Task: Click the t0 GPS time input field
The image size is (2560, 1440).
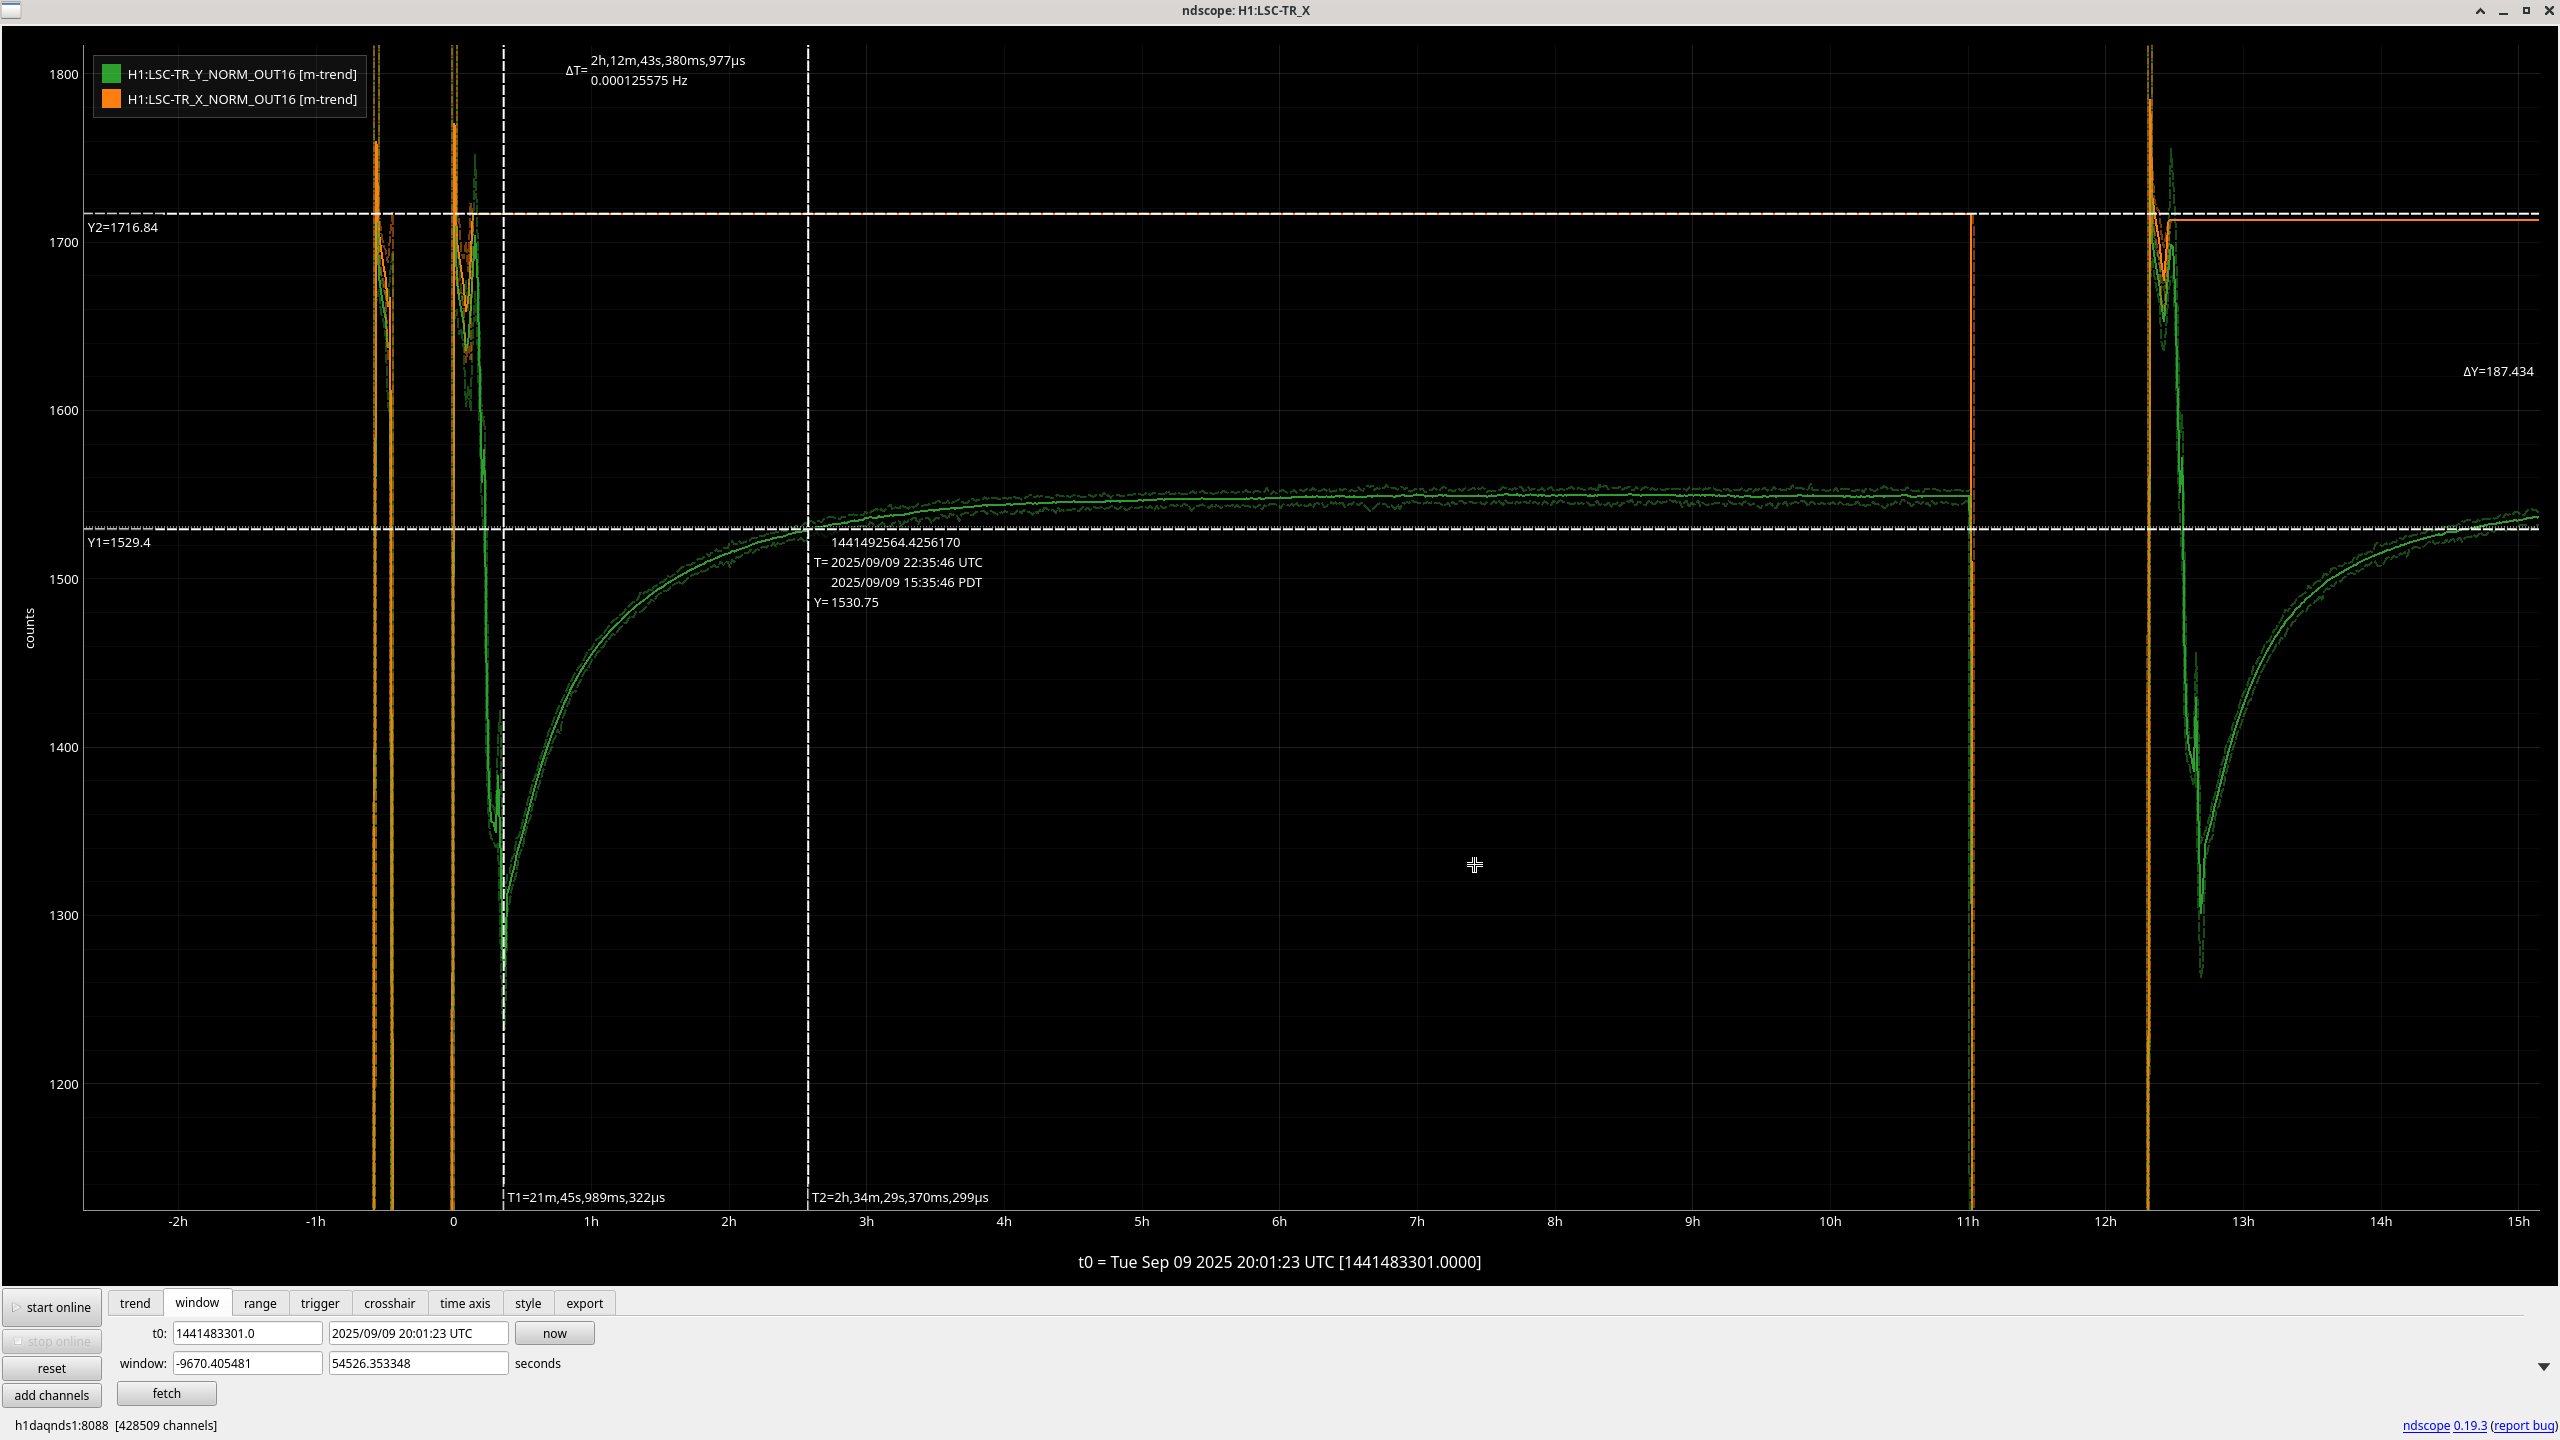Action: 247,1333
